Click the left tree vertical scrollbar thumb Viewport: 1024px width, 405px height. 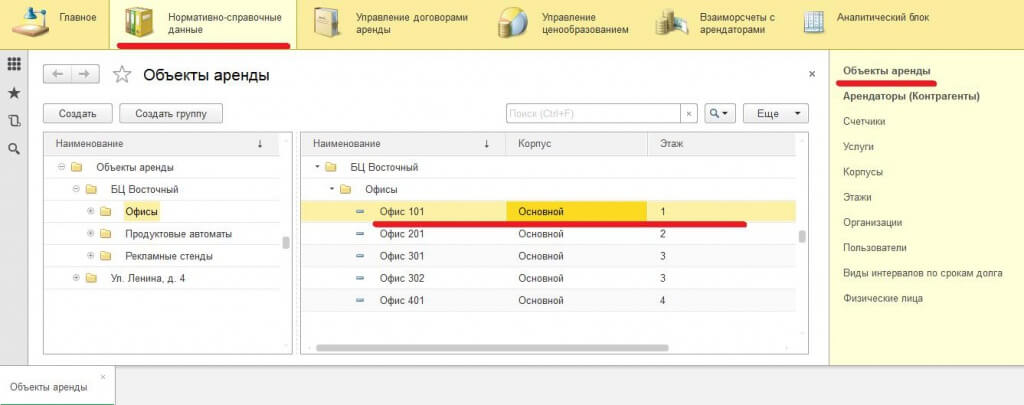coord(285,242)
